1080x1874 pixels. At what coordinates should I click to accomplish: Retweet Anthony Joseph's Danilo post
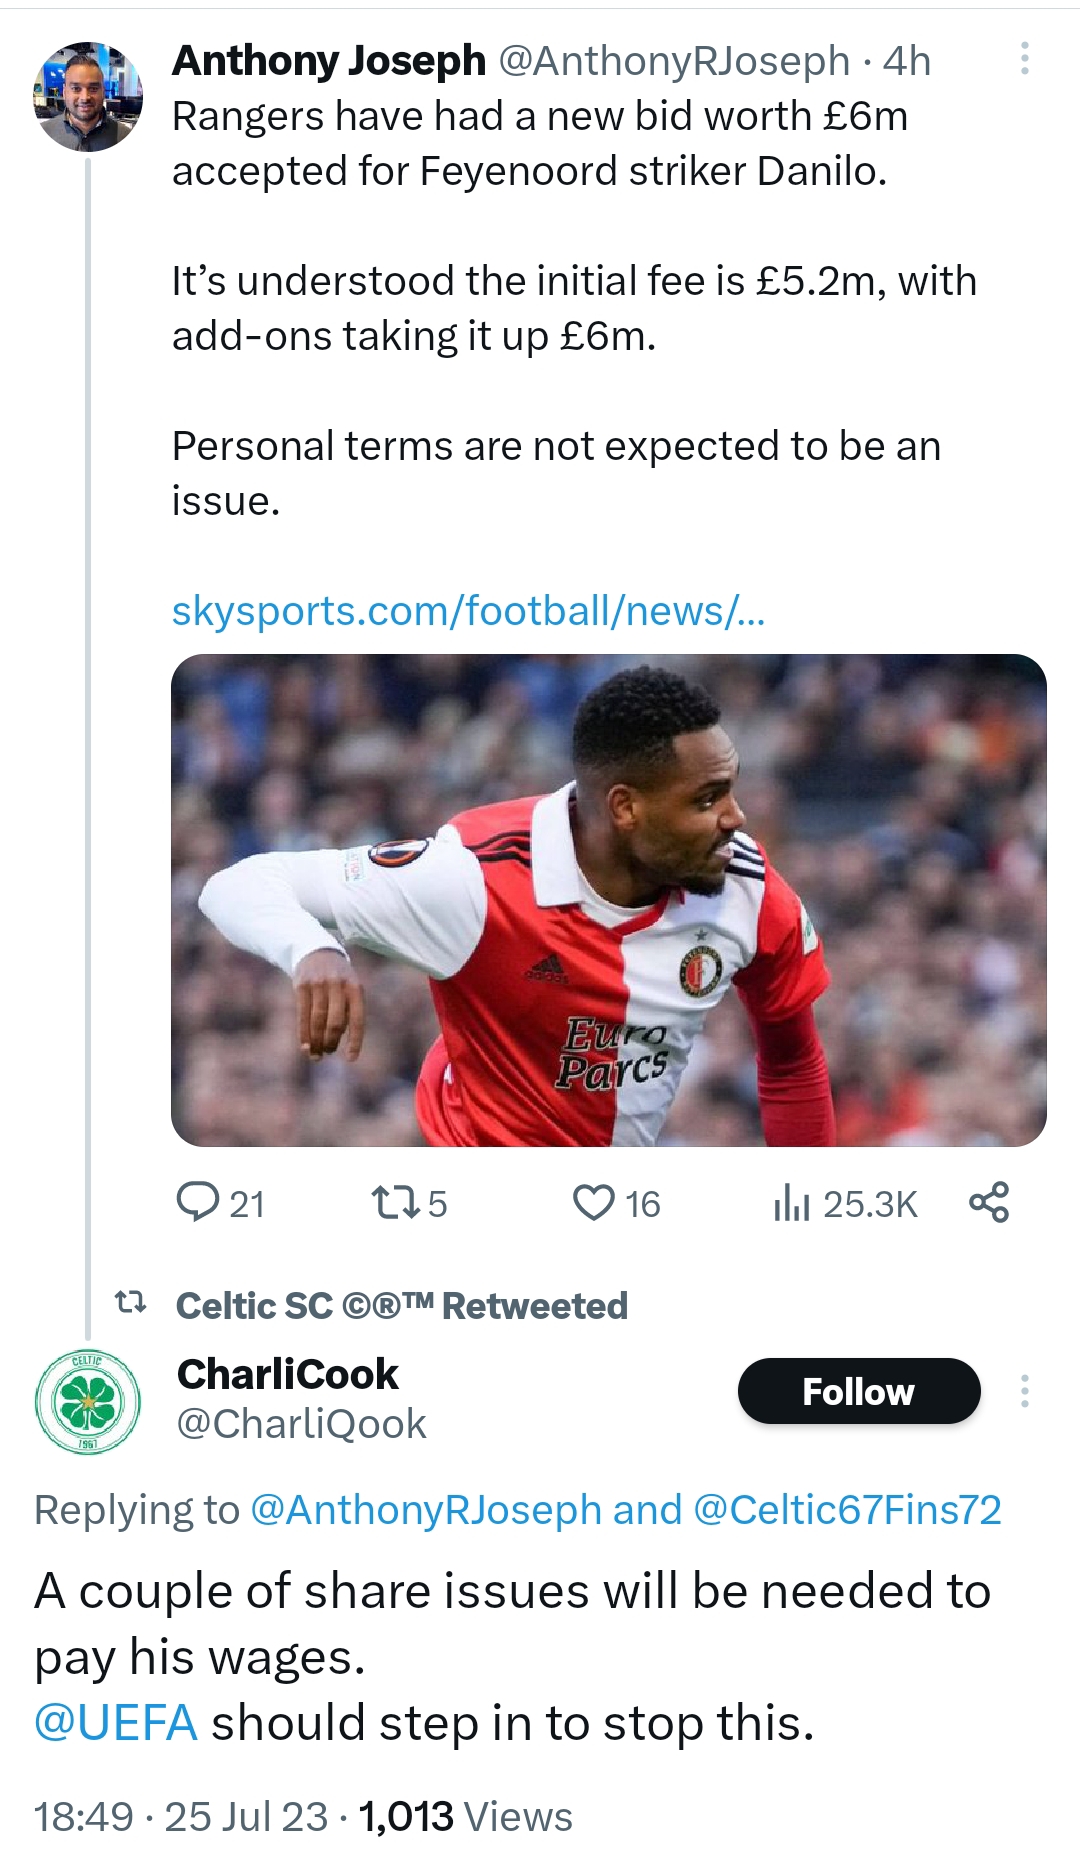[394, 1202]
